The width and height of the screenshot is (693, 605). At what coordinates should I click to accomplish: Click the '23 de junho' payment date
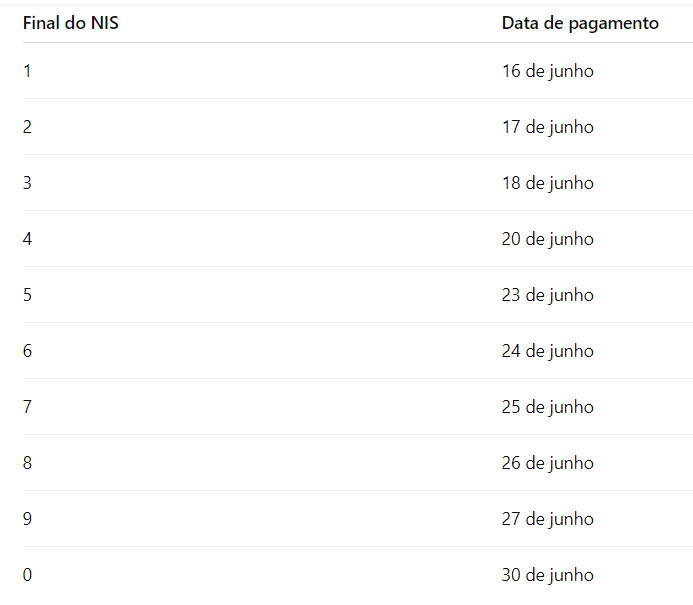pos(548,296)
